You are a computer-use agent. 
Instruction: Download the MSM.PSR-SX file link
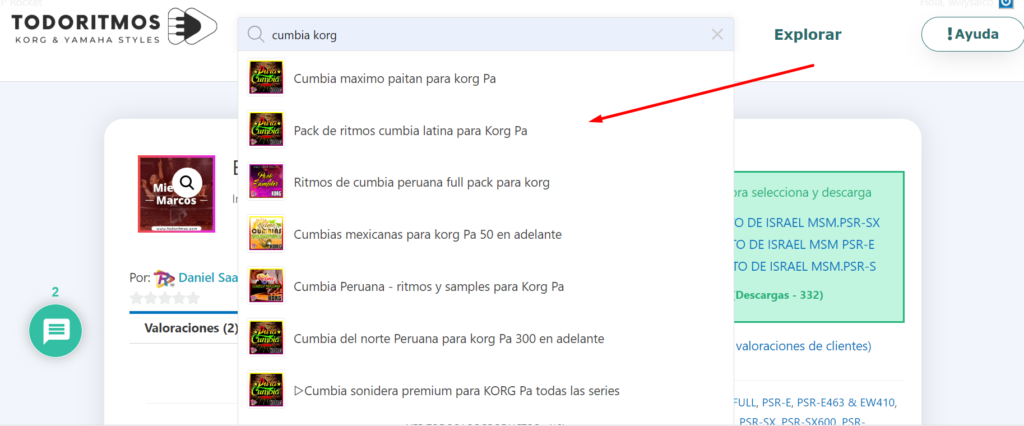point(807,223)
